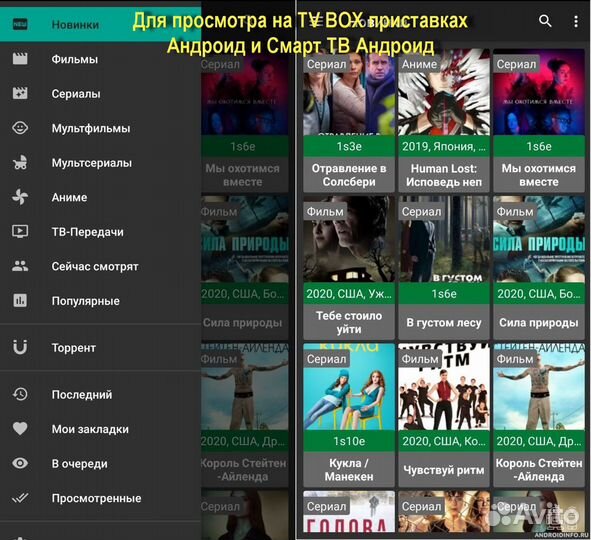Click the 2020, США, Ко... info label

coord(444,441)
